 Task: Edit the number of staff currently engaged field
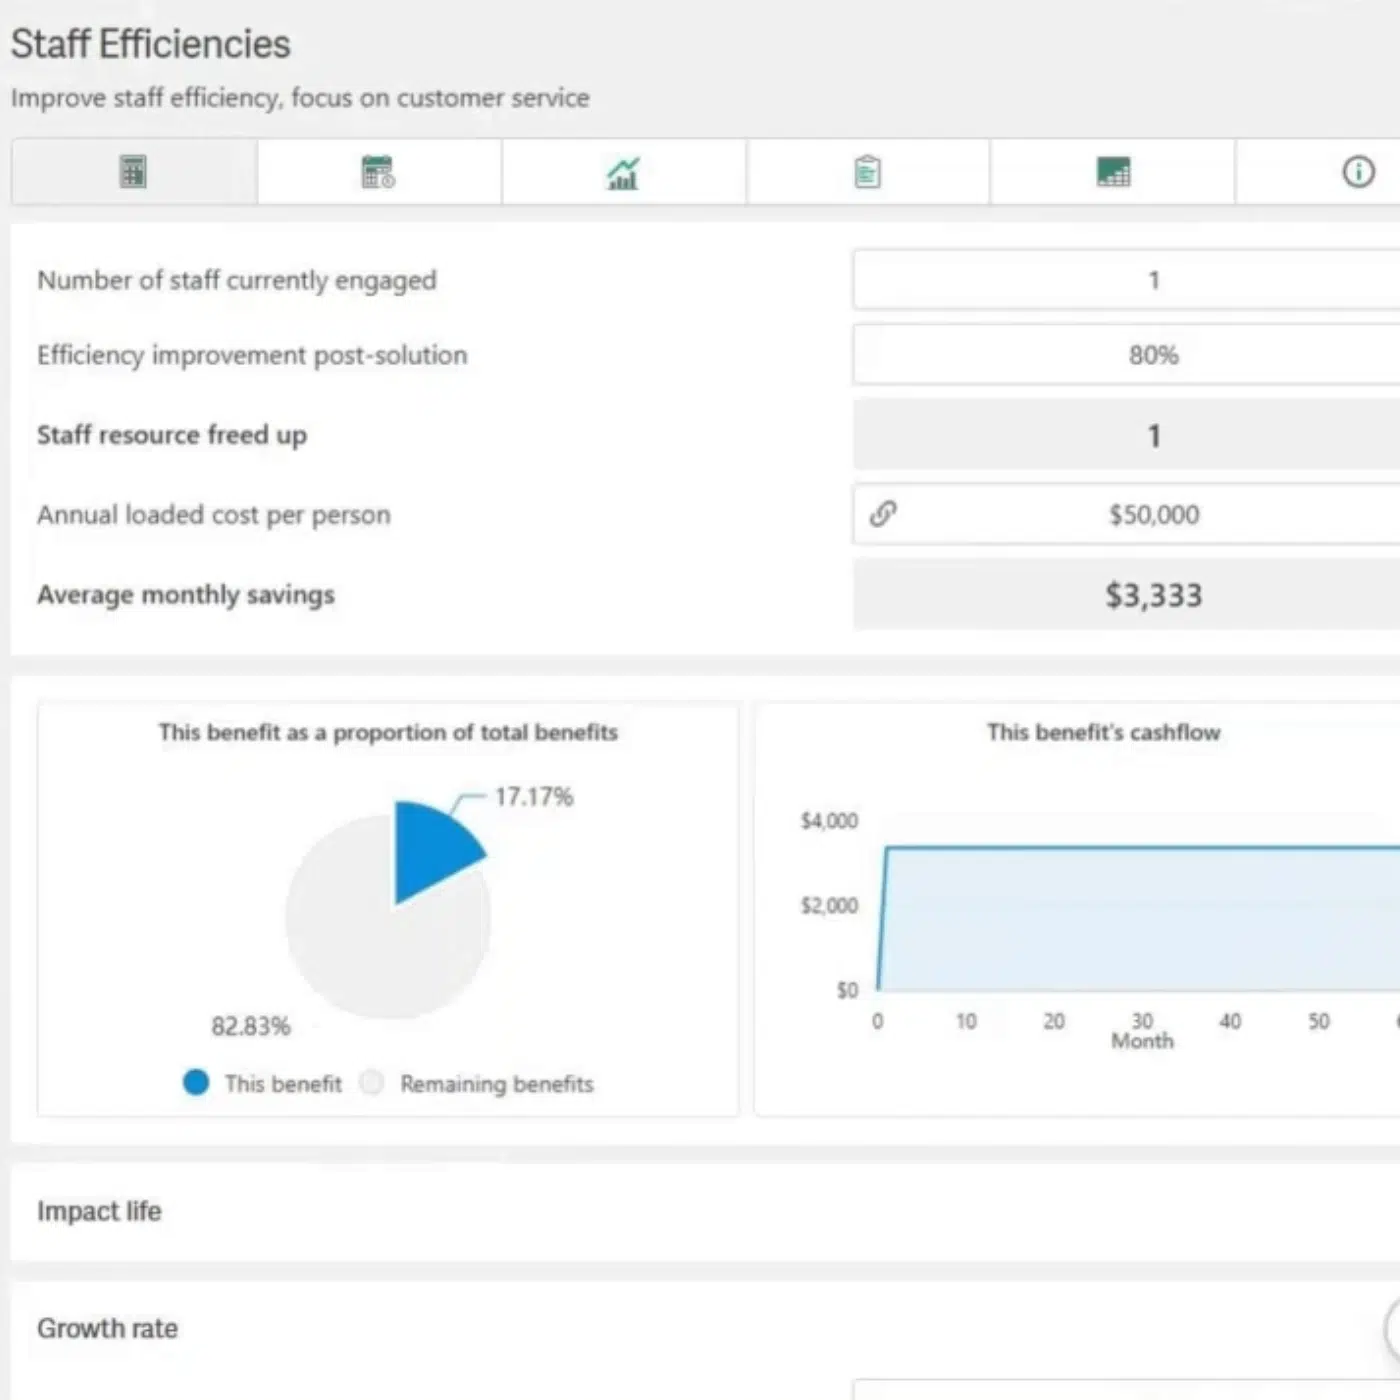[1152, 280]
